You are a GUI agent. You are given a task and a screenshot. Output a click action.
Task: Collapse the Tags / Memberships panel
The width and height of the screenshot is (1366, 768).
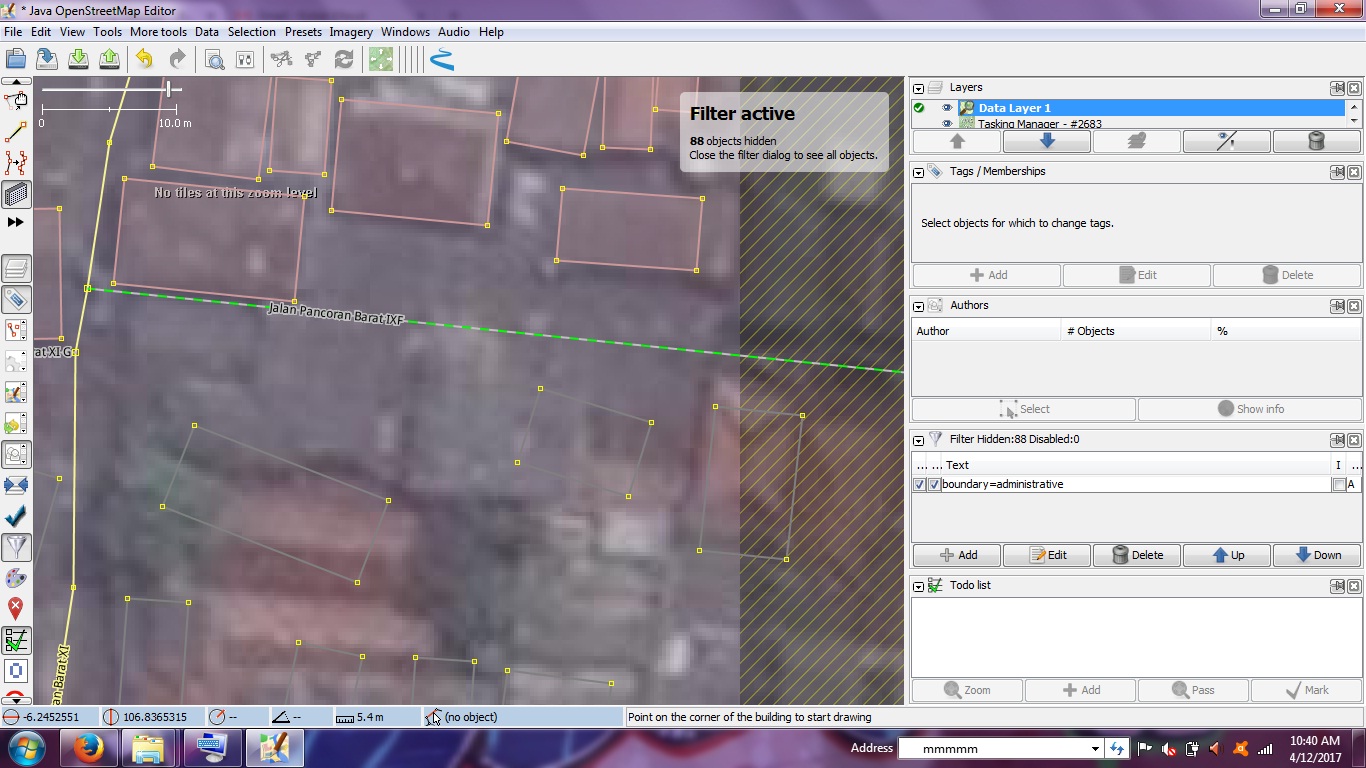pyautogui.click(x=919, y=172)
